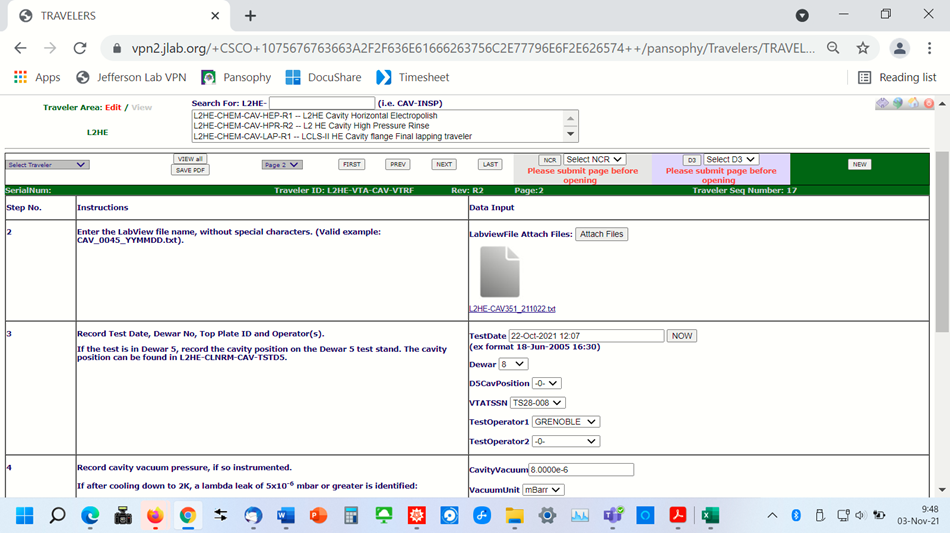Open the Chrome profile avatar menu
Viewport: 950px width, 533px height.
point(900,48)
